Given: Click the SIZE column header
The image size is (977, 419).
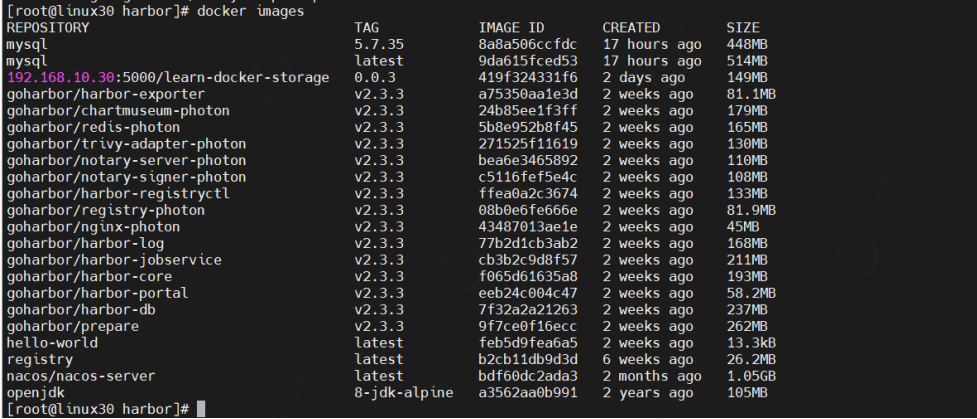Looking at the screenshot, I should coord(743,27).
